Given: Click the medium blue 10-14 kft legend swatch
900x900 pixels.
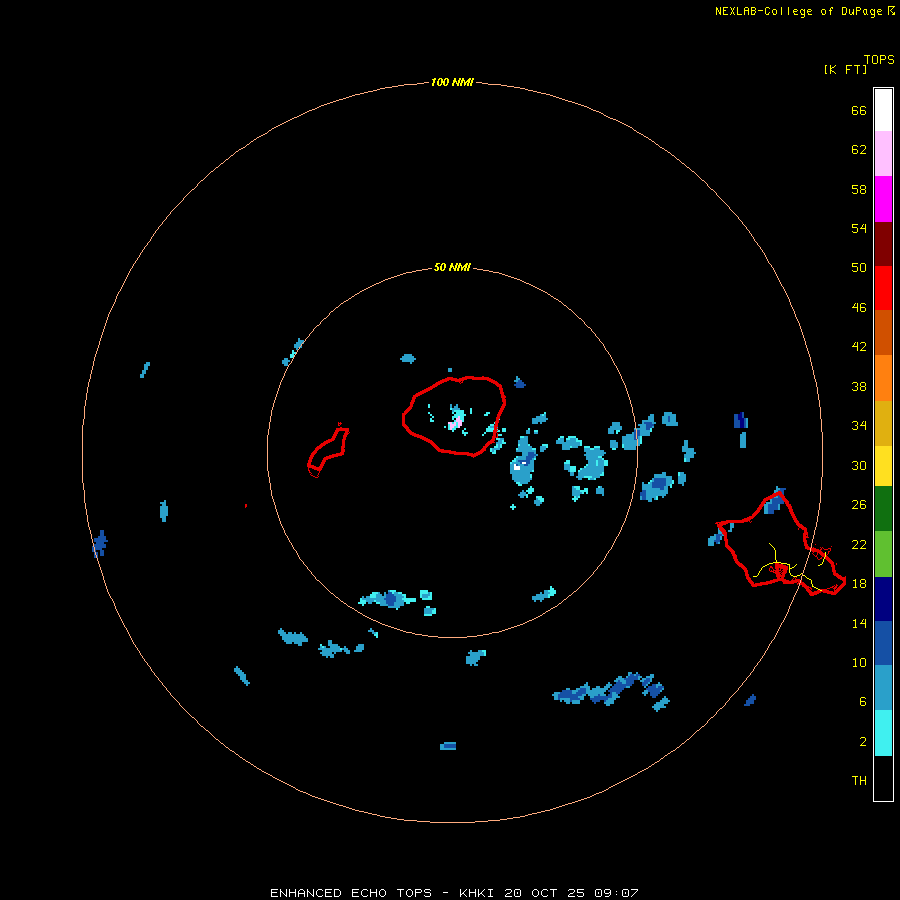Looking at the screenshot, I should [x=883, y=643].
